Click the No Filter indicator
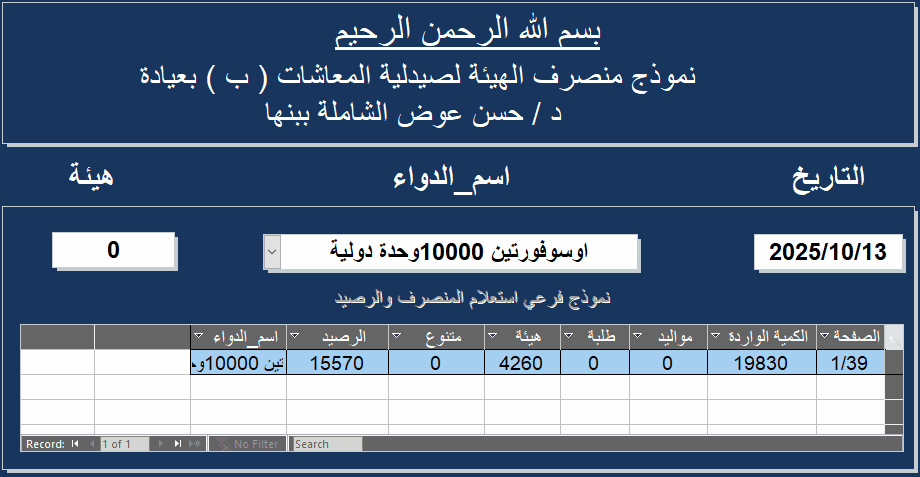 pos(247,444)
